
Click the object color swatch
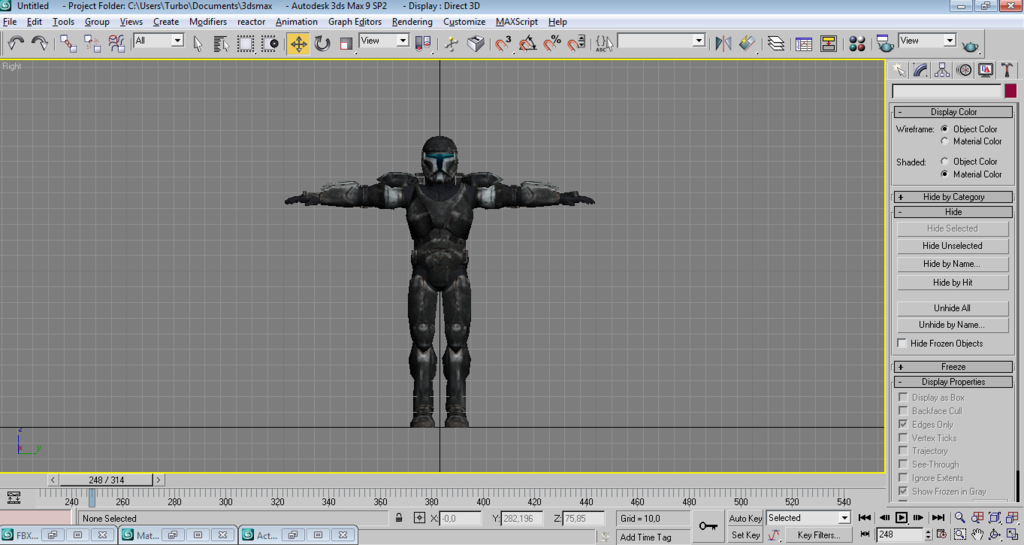(1010, 91)
